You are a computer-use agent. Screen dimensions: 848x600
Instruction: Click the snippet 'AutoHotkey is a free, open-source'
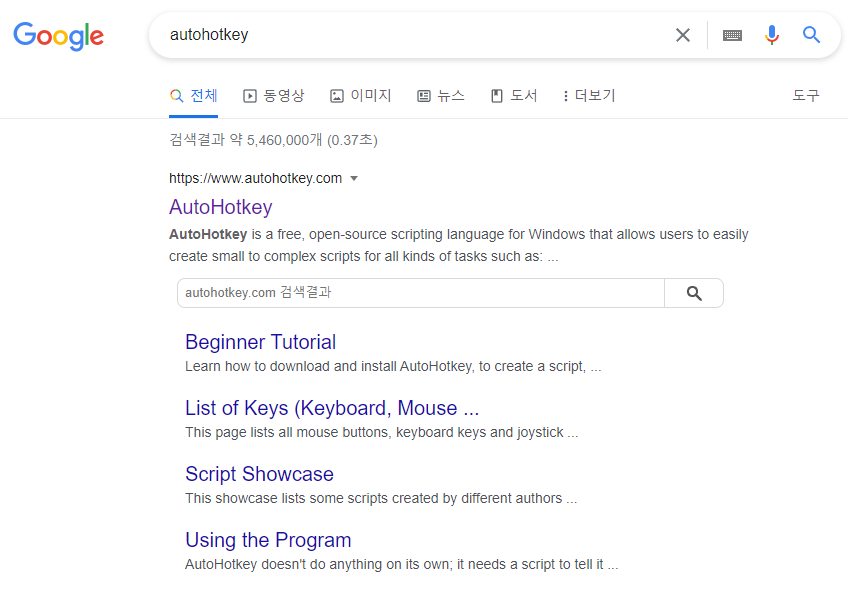459,245
